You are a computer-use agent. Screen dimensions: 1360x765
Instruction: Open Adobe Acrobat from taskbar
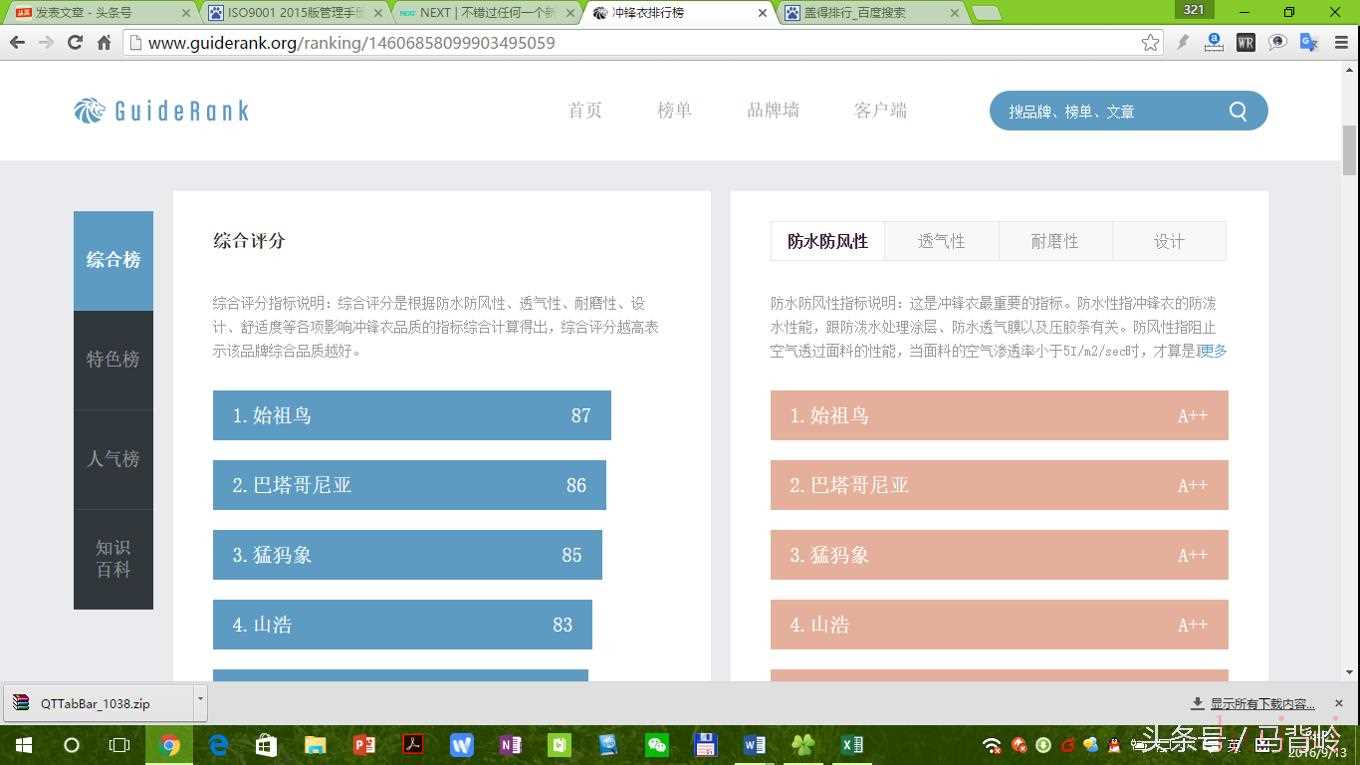pos(413,745)
